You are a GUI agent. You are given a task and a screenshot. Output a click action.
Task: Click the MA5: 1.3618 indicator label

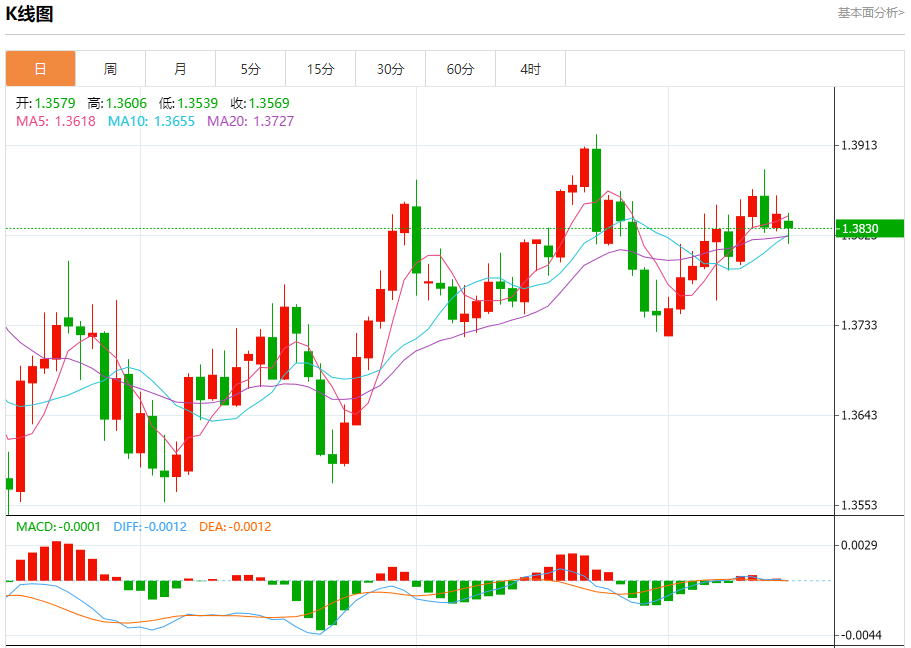56,121
